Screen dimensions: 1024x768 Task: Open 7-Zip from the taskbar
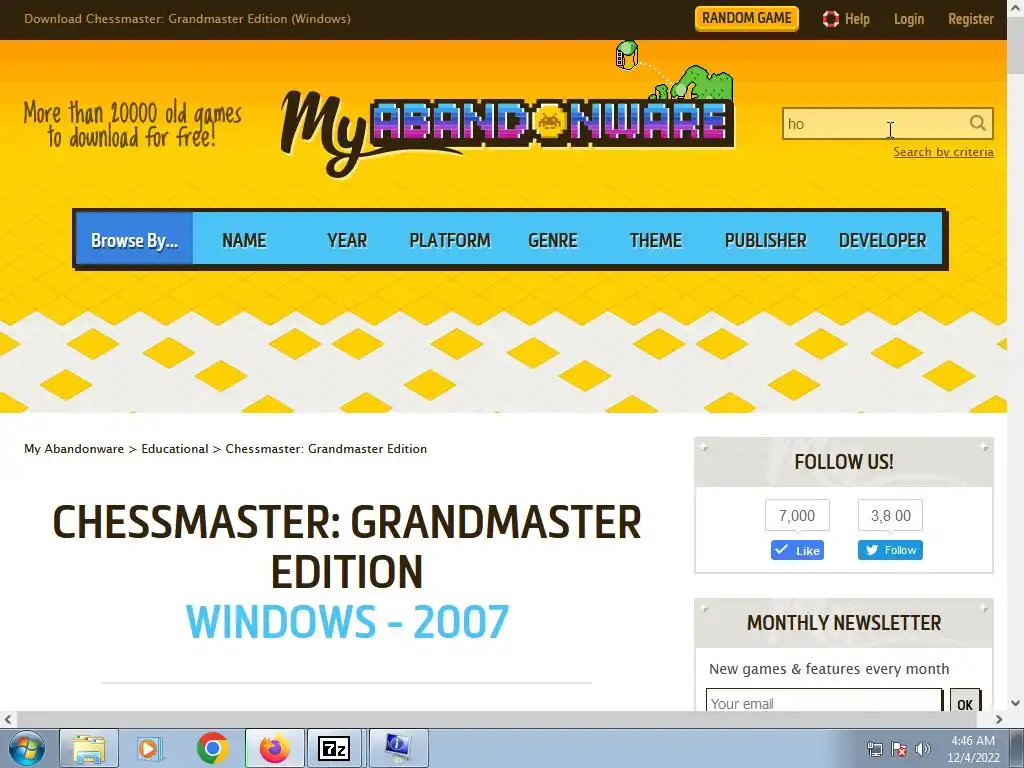[x=334, y=748]
